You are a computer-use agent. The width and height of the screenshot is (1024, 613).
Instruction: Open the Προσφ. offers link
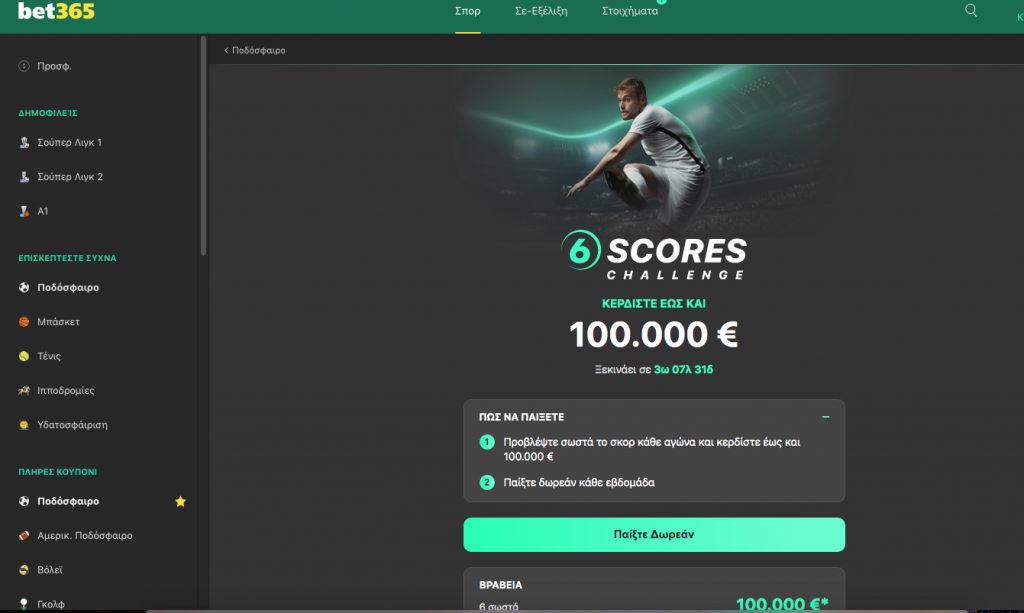[x=54, y=66]
